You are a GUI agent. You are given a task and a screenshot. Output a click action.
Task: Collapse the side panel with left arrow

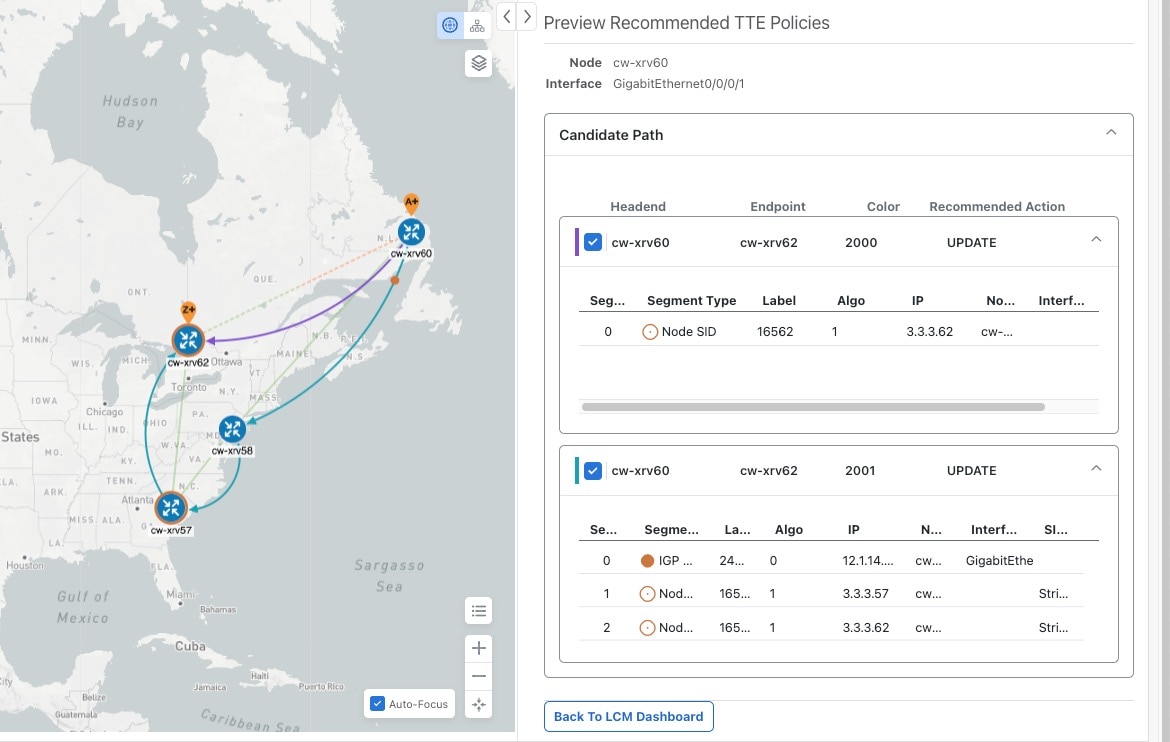(507, 16)
